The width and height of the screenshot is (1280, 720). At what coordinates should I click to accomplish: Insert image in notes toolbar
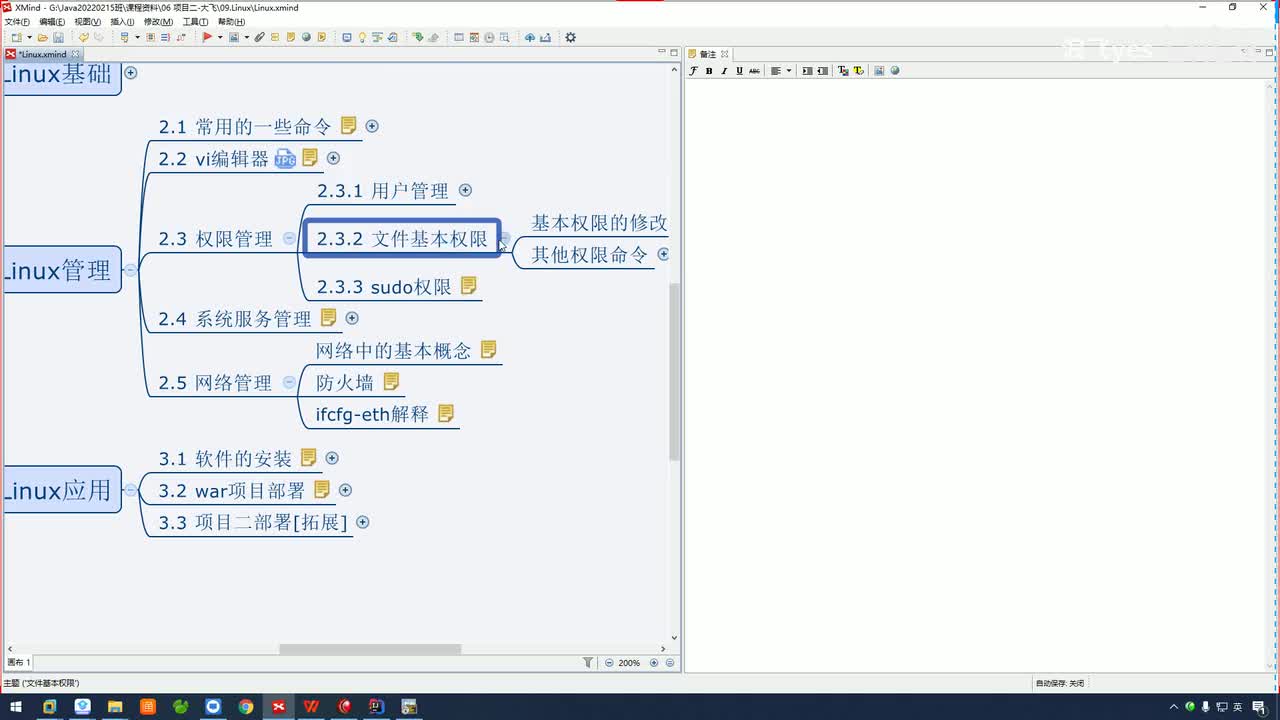click(x=879, y=71)
